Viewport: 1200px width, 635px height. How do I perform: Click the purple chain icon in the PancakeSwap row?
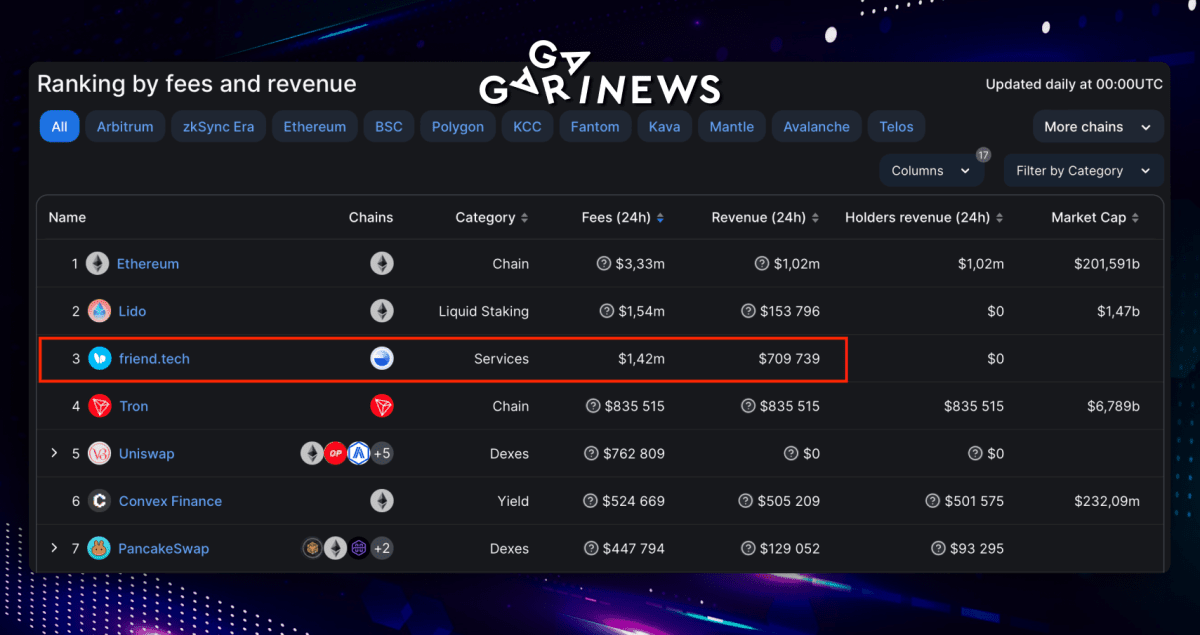359,548
